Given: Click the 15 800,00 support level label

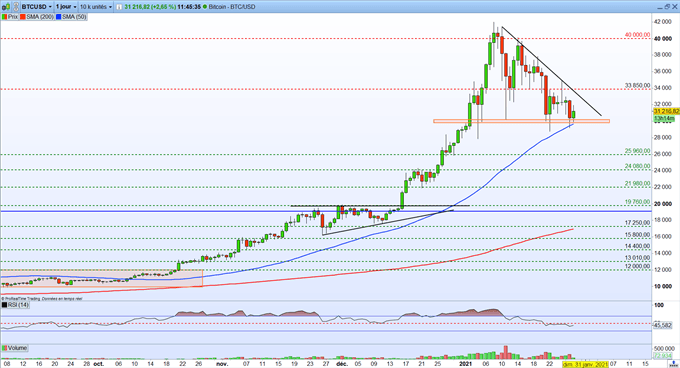Looking at the screenshot, I should click(x=638, y=234).
